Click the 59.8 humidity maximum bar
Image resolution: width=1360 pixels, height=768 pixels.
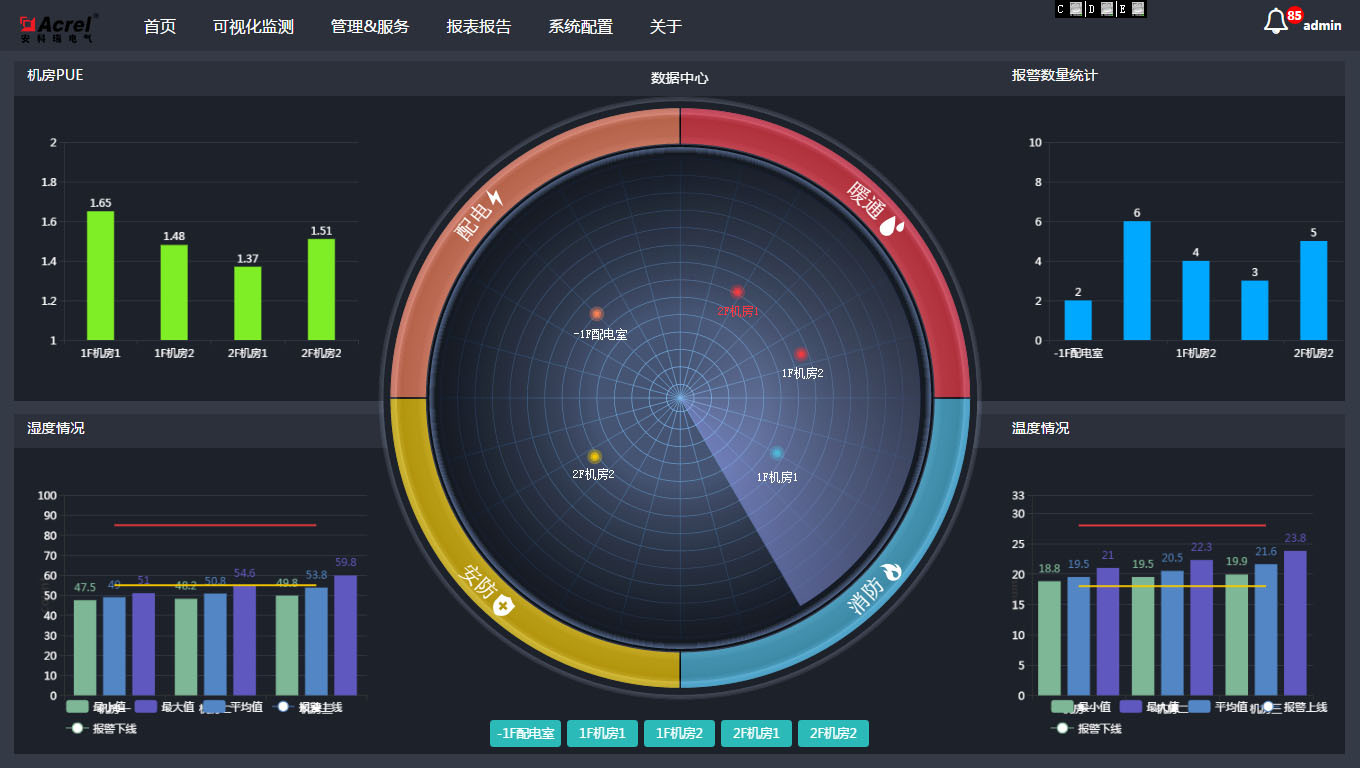point(346,635)
